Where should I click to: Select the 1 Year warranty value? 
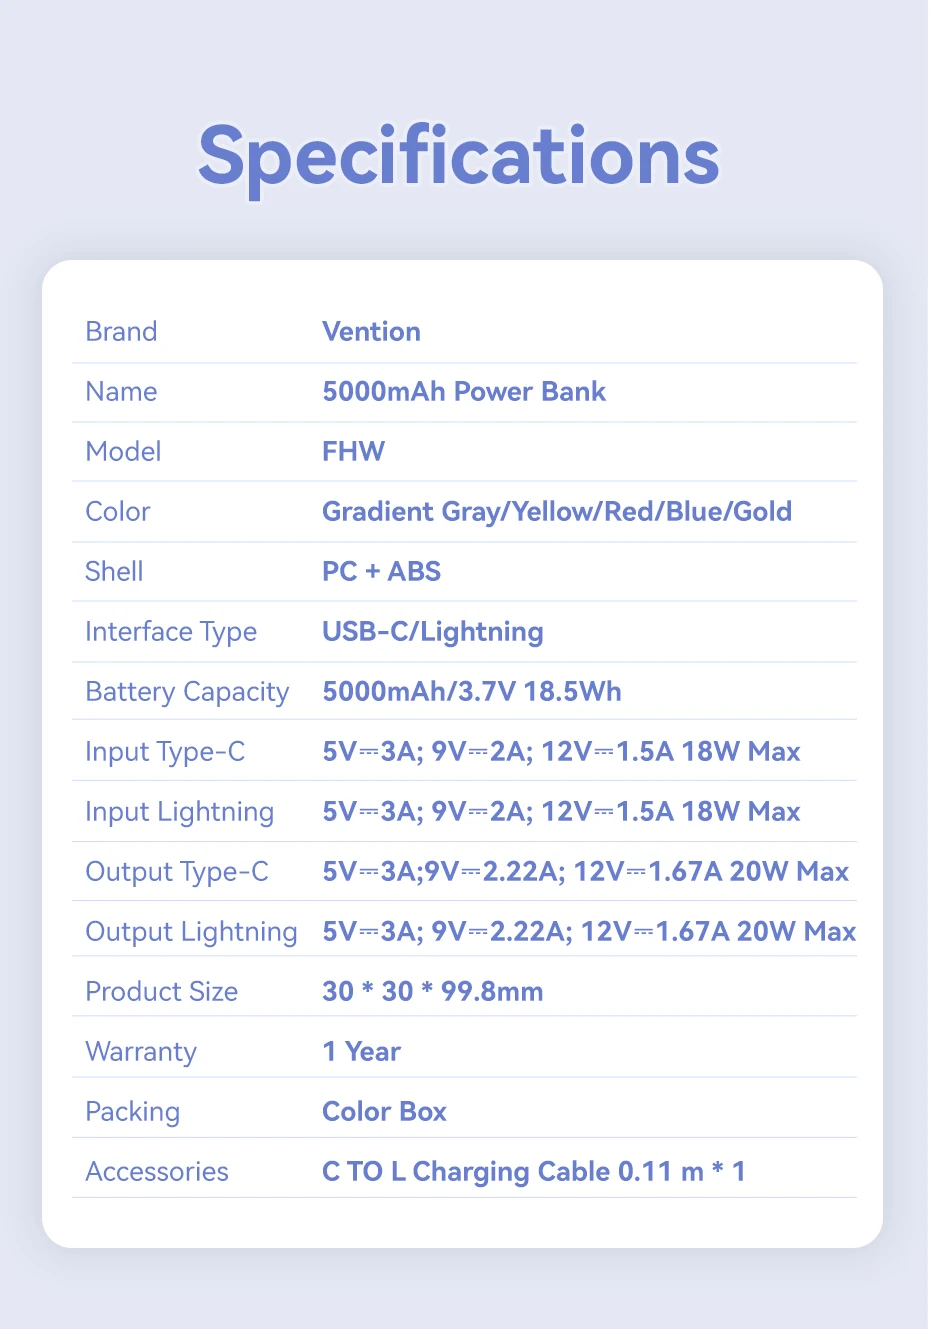click(x=362, y=1051)
